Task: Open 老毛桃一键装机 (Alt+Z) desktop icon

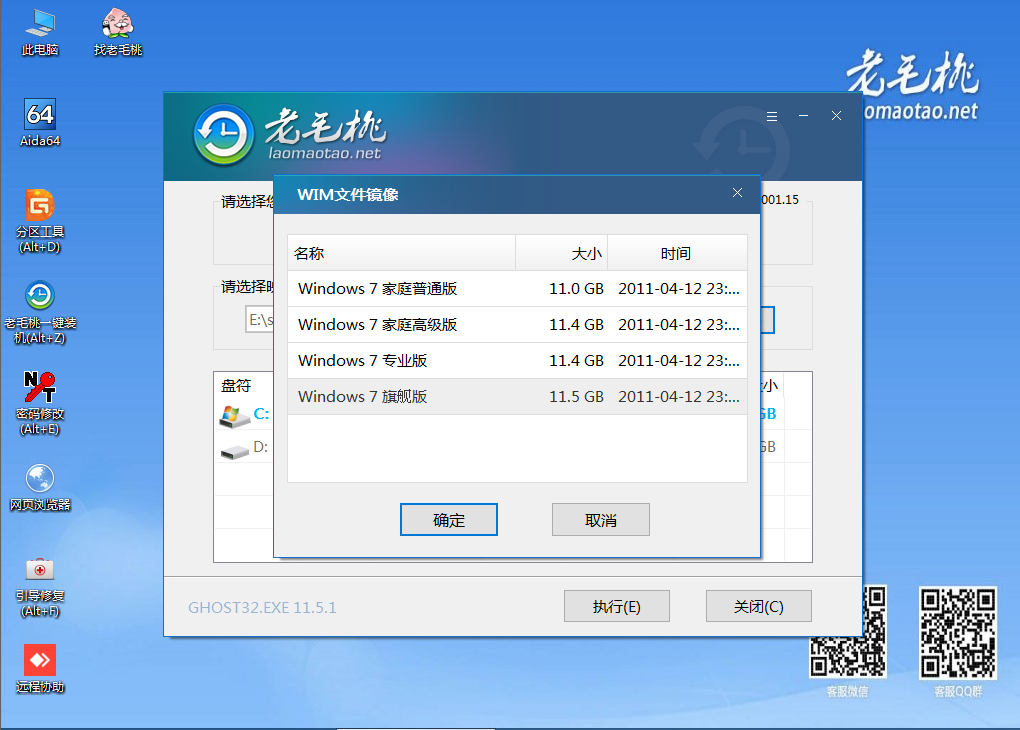Action: (x=40, y=312)
